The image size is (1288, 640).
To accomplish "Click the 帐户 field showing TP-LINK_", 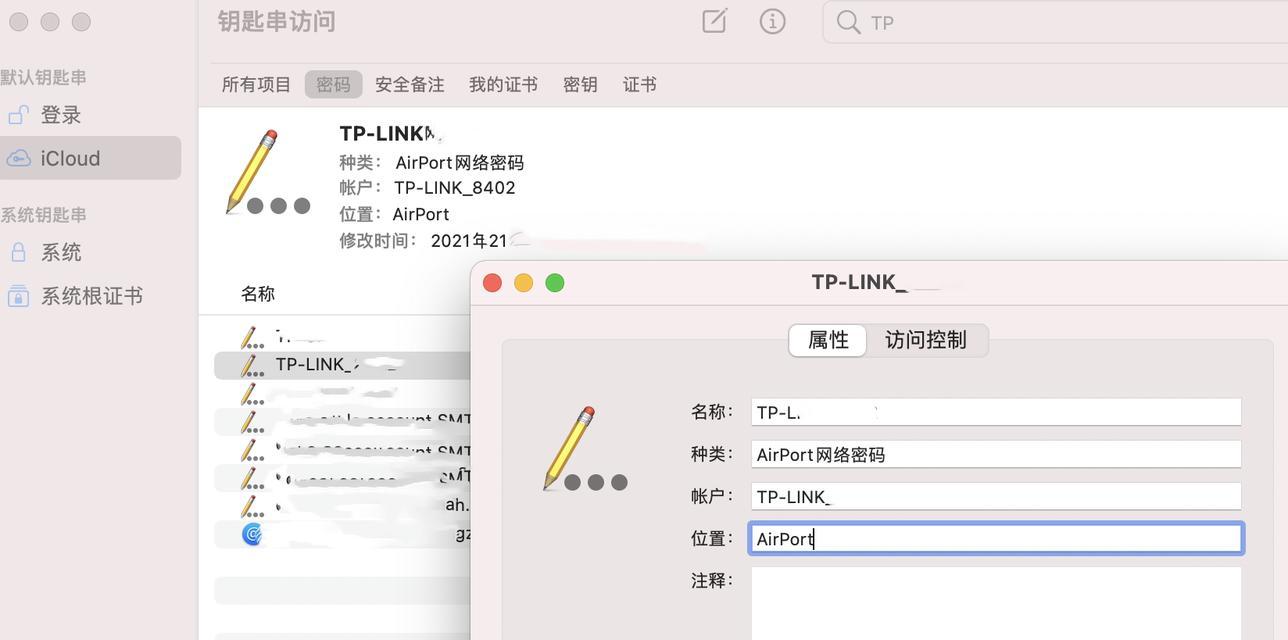I will pyautogui.click(x=996, y=496).
